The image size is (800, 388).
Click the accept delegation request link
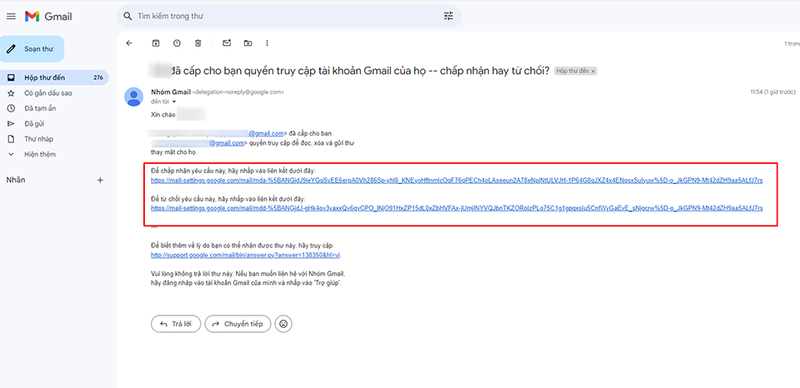click(457, 180)
